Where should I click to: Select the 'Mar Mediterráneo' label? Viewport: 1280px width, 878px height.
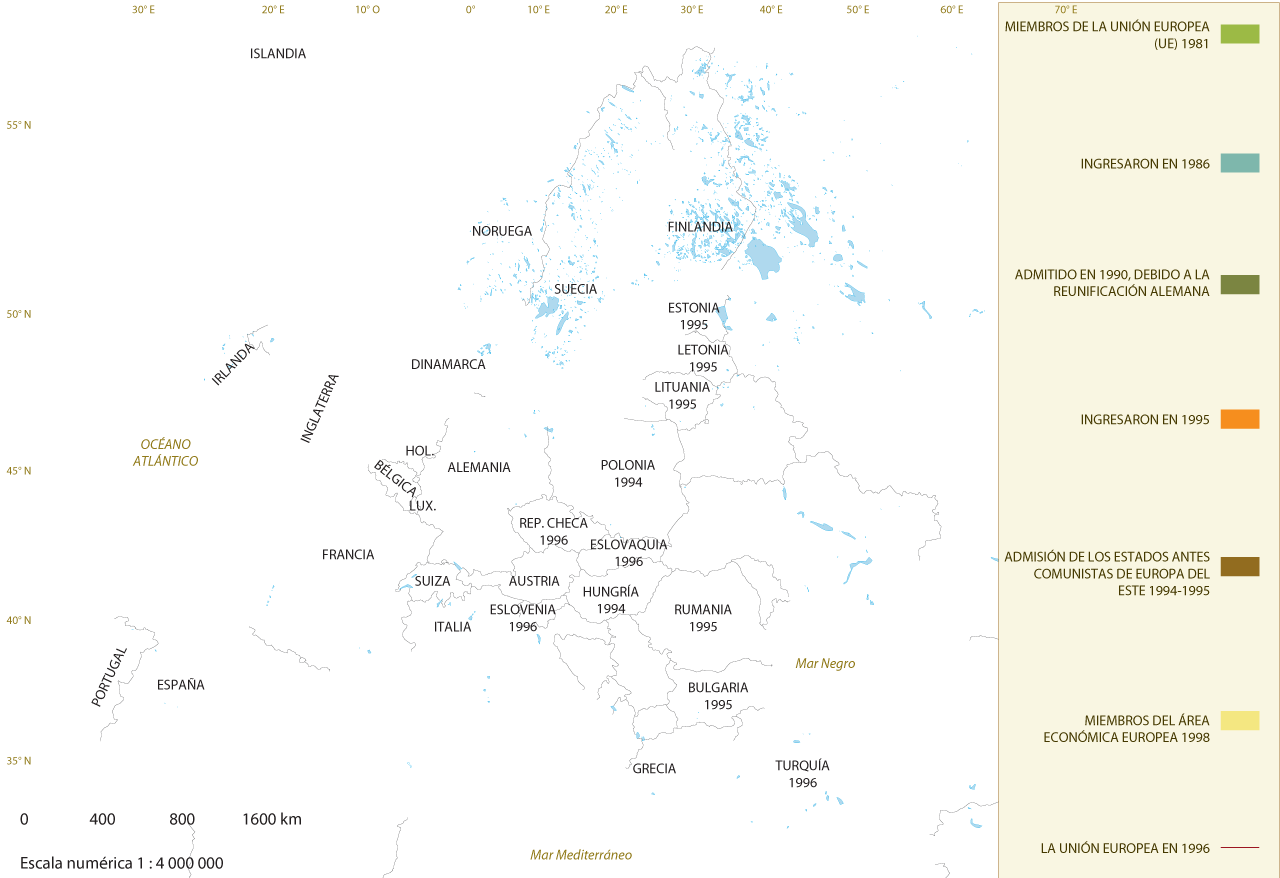point(580,855)
